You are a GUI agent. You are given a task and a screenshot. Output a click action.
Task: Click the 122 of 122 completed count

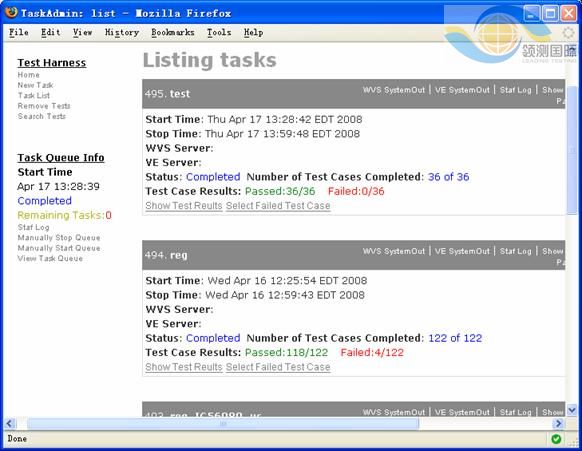(x=455, y=338)
